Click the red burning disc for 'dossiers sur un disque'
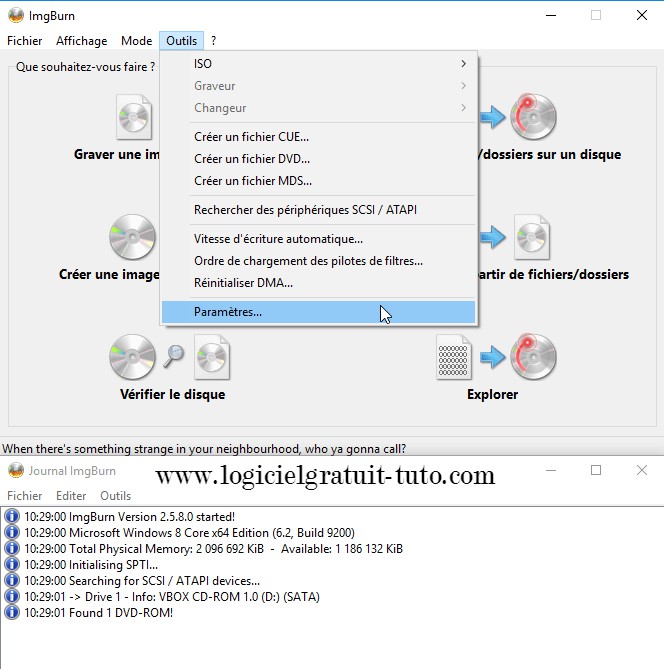The height and width of the screenshot is (669, 664). (x=533, y=117)
